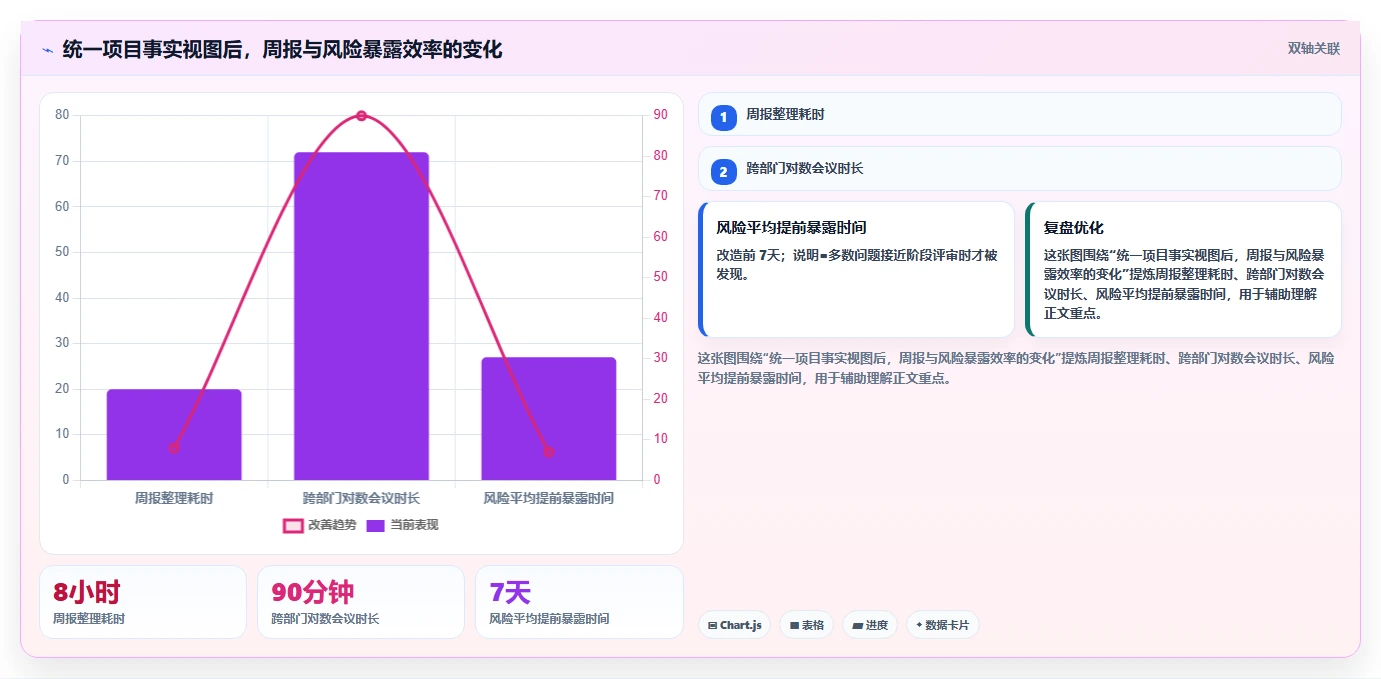Toggle the 改善趋势 legend item

click(x=321, y=525)
